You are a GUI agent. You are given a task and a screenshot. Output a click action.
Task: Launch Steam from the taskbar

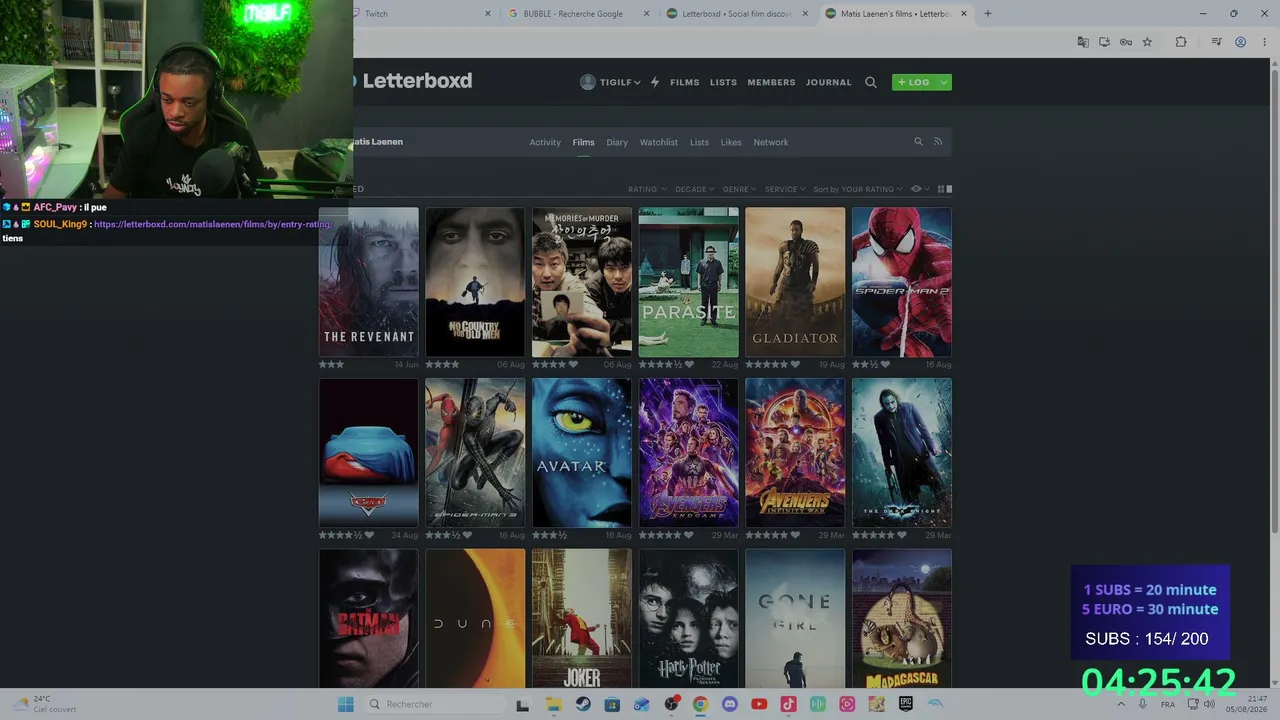click(x=583, y=704)
